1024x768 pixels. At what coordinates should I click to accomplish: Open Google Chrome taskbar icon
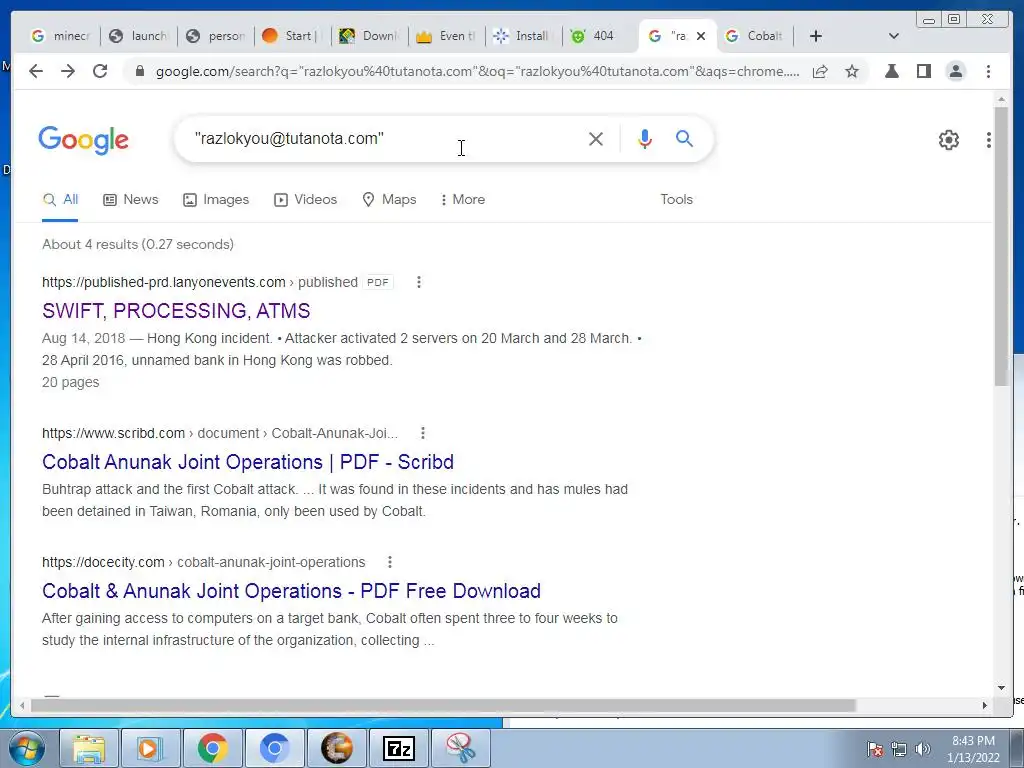click(212, 748)
